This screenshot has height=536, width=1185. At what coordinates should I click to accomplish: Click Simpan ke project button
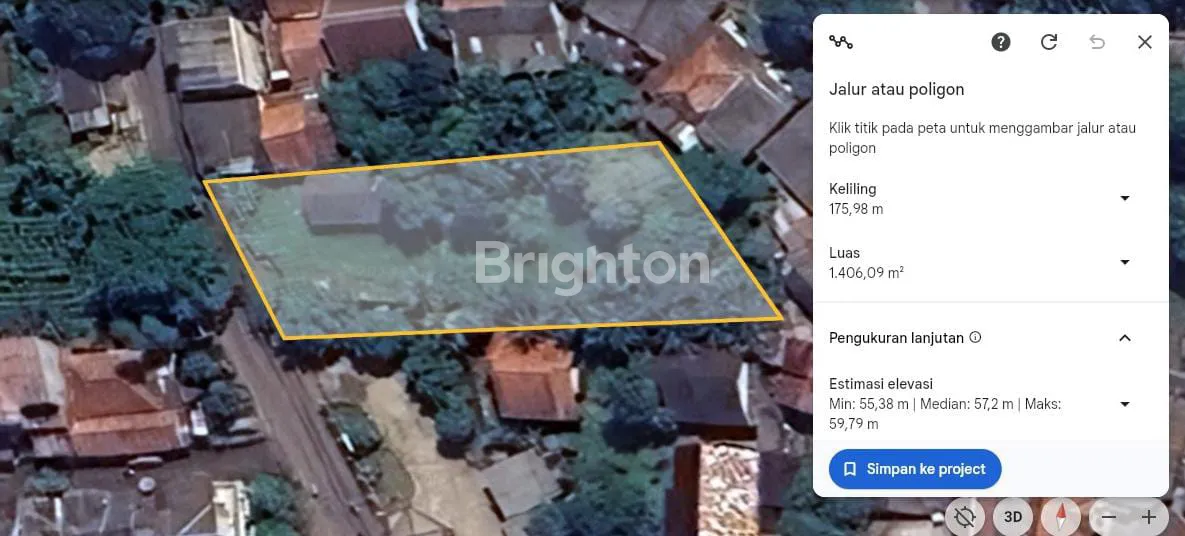915,469
